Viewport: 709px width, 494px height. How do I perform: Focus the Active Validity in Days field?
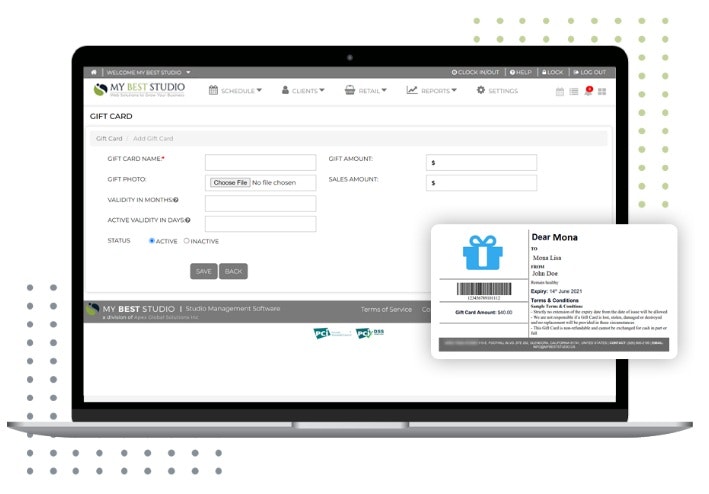260,224
